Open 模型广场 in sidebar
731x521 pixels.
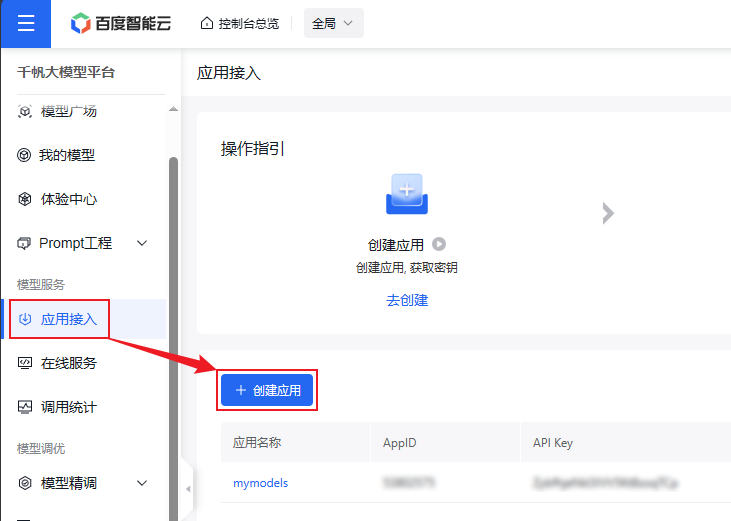pyautogui.click(x=69, y=111)
